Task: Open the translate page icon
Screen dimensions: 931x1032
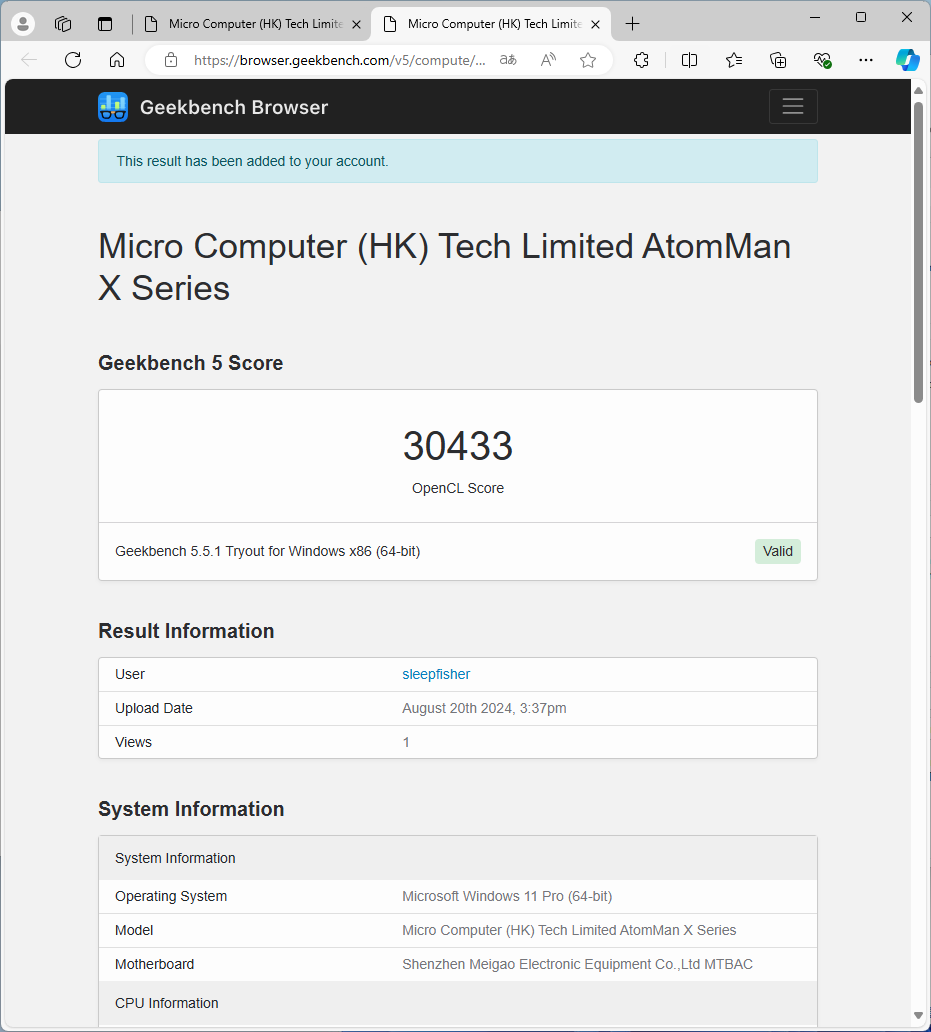Action: pos(508,61)
